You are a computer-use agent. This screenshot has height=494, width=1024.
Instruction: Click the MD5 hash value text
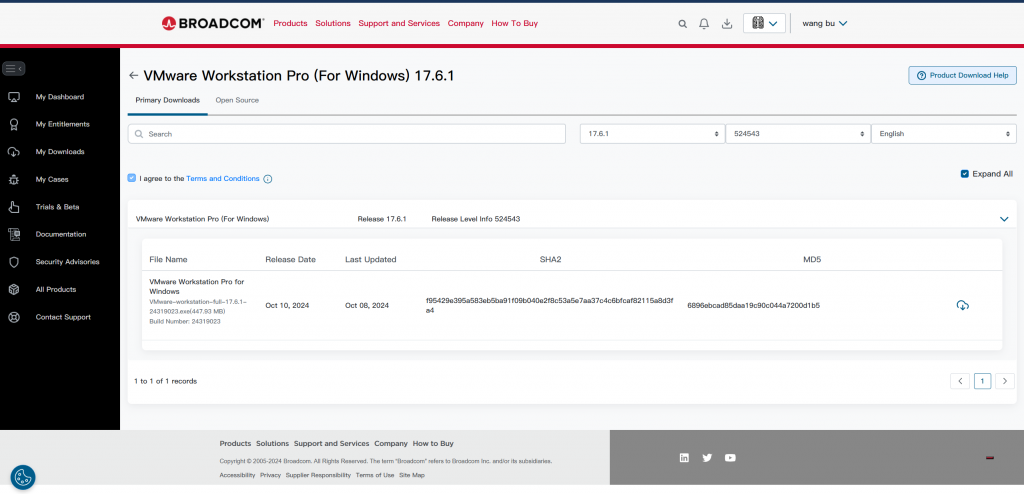click(x=754, y=305)
